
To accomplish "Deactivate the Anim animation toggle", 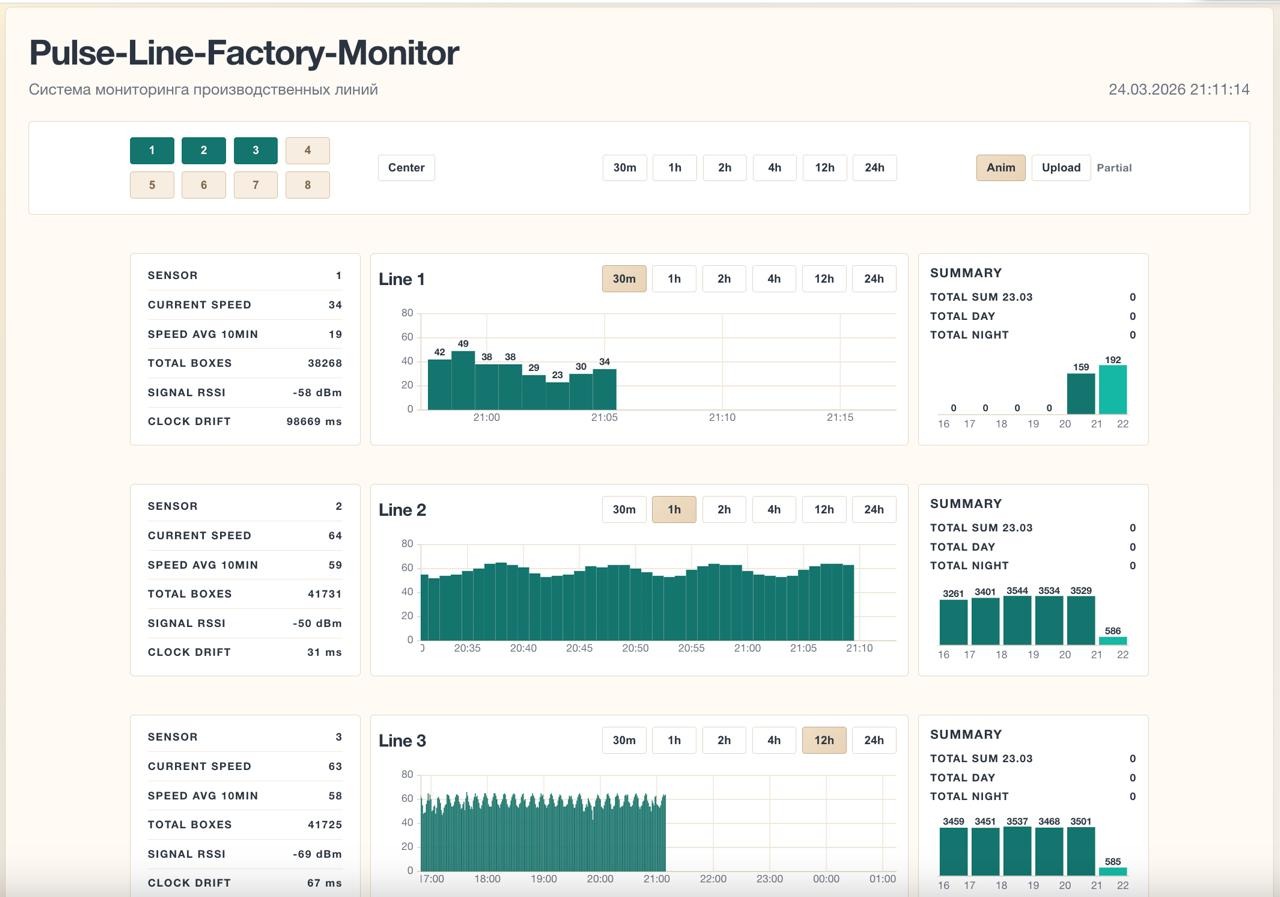I will (x=1000, y=167).
